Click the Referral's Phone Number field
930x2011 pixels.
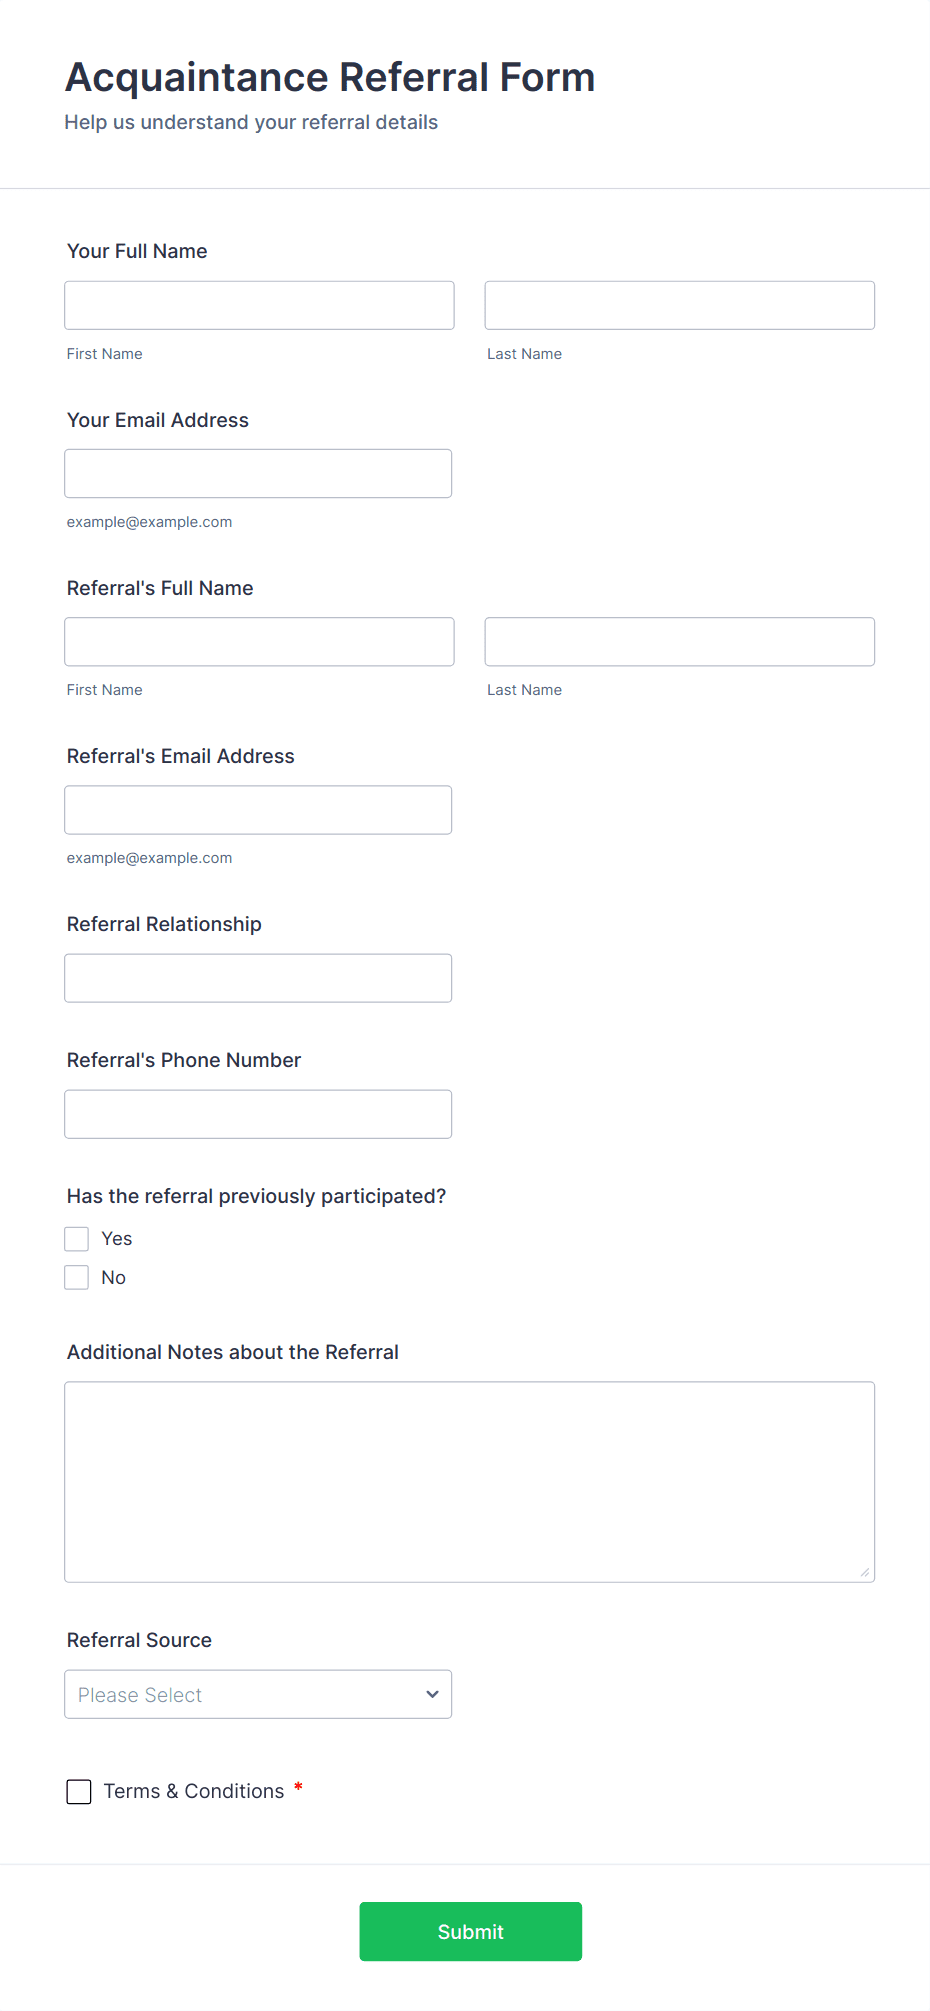[258, 1113]
